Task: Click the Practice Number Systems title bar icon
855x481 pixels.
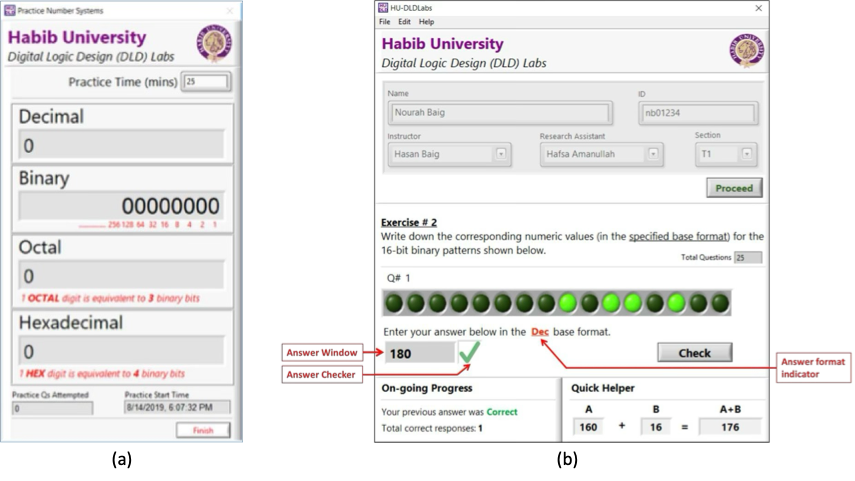Action: tap(9, 10)
